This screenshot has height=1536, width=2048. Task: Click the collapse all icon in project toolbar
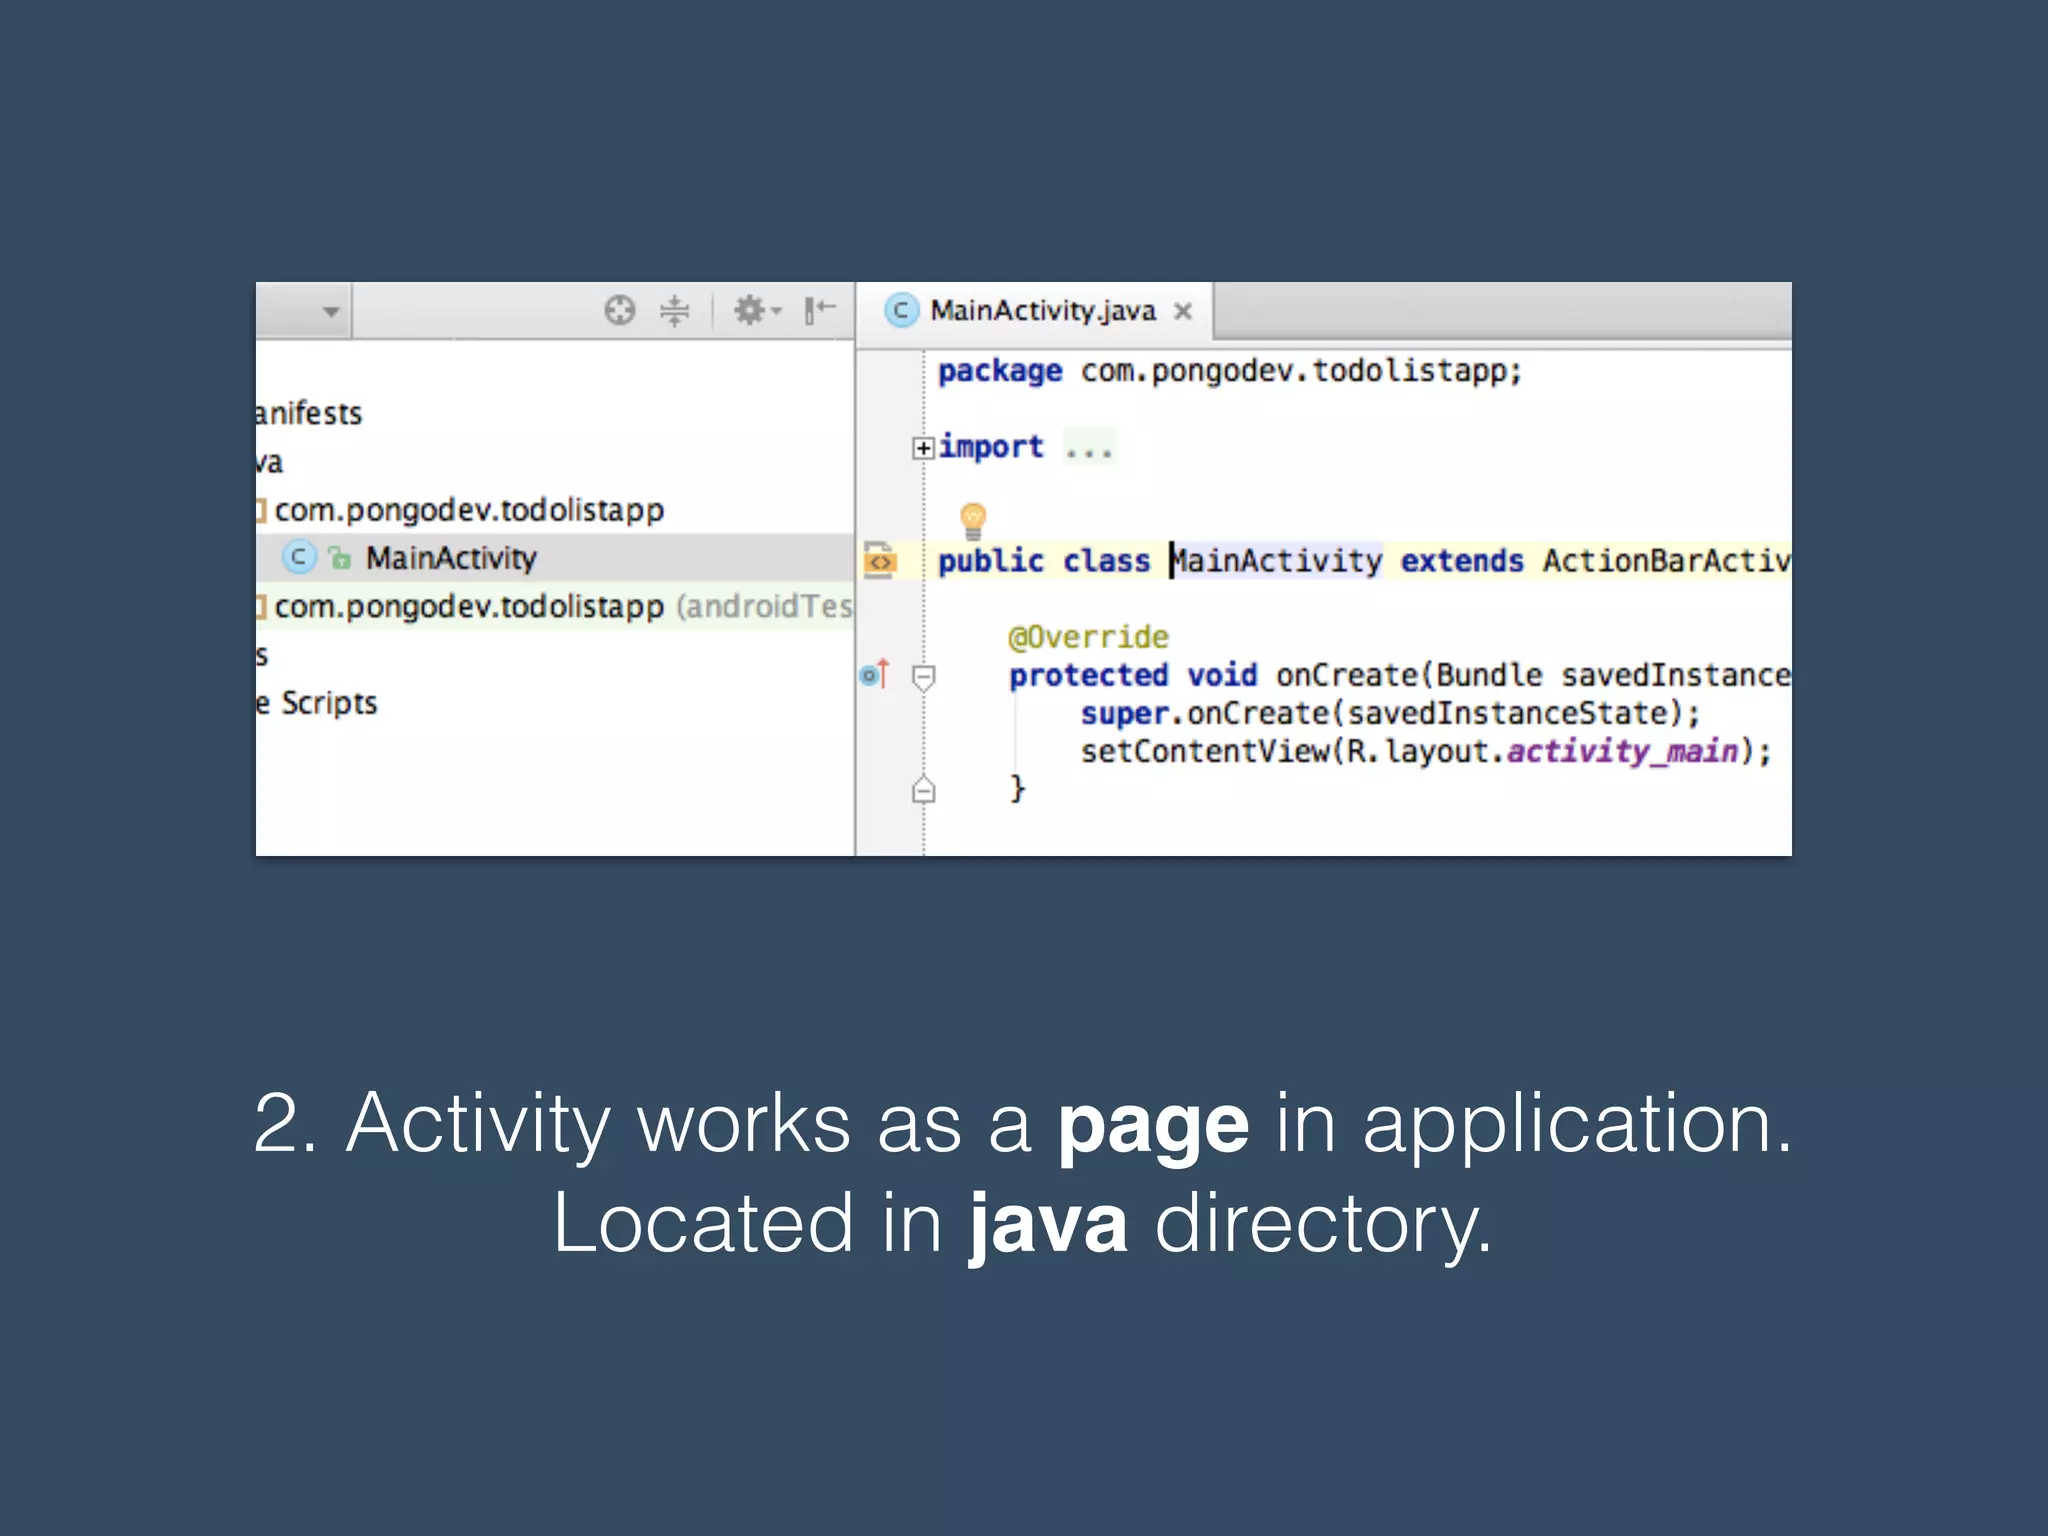tap(675, 310)
